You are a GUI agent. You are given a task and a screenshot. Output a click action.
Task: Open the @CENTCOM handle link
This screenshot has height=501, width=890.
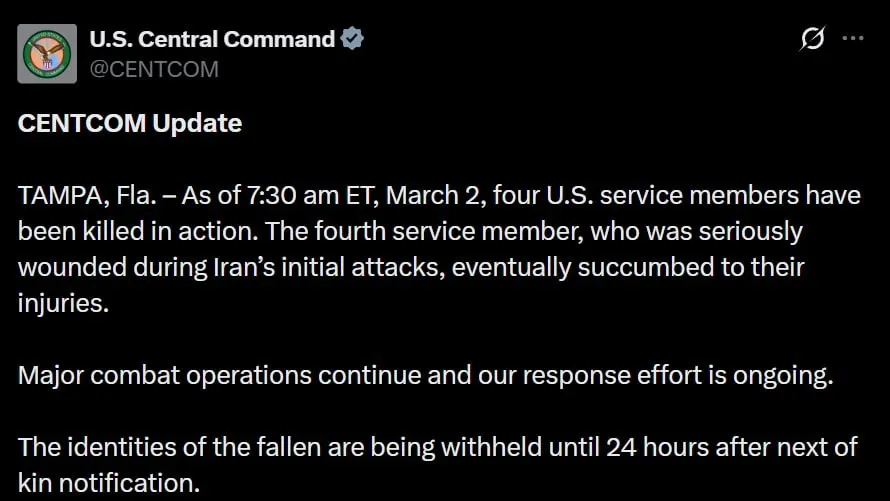154,69
